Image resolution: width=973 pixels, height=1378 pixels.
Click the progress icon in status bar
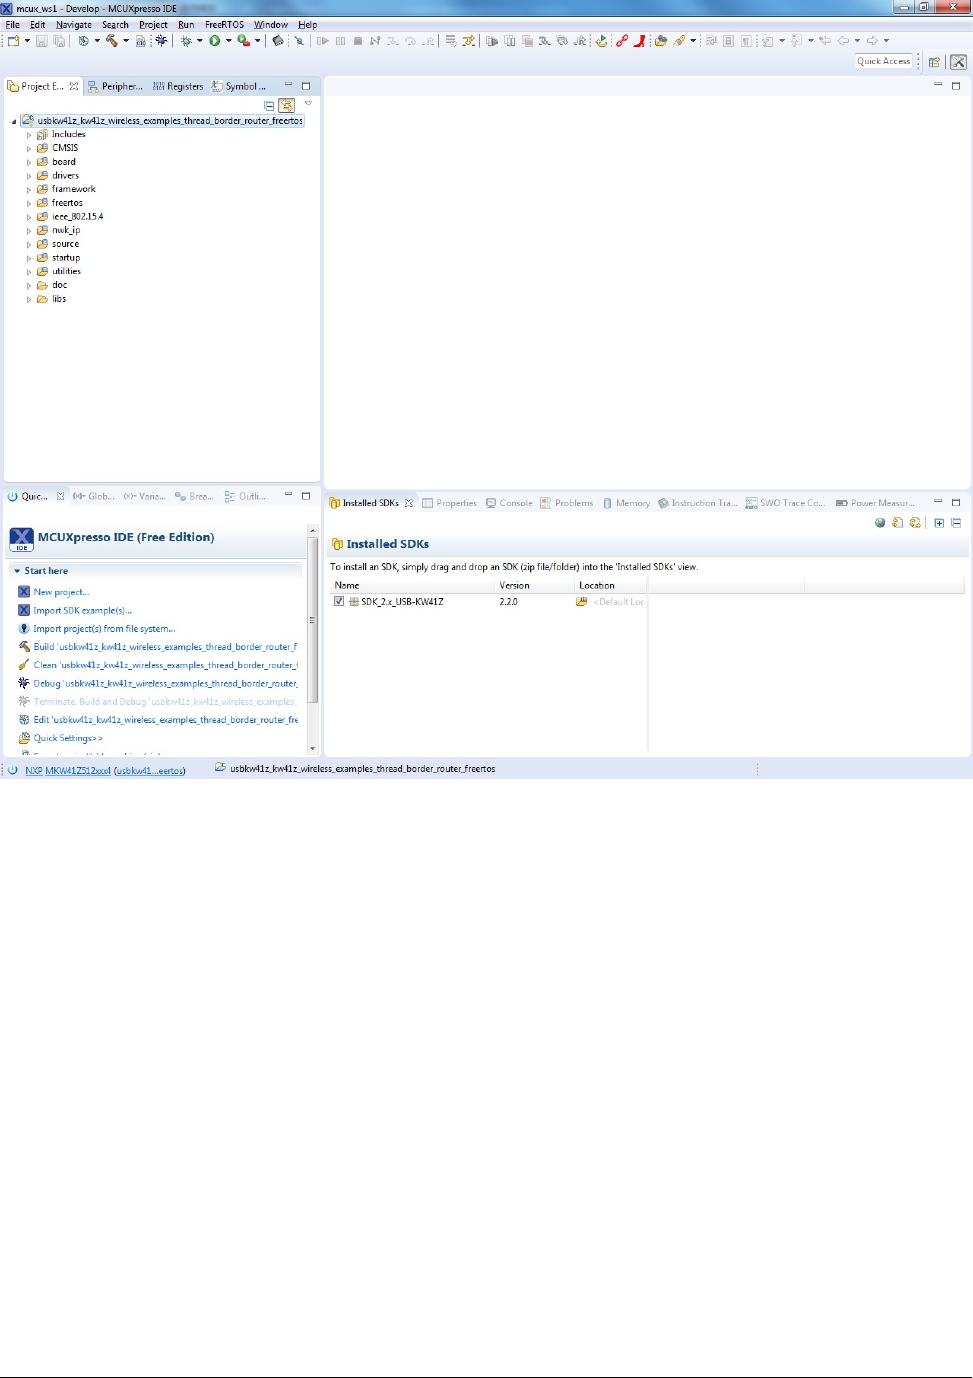12,770
